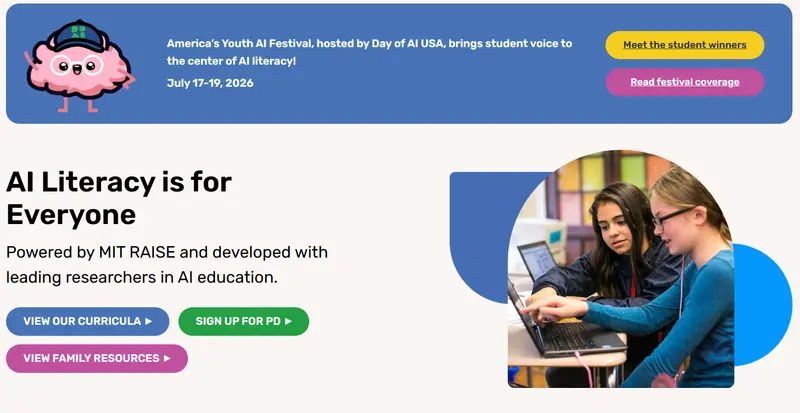
Task: Click the laptop screen in the hero photo
Action: pos(538,261)
